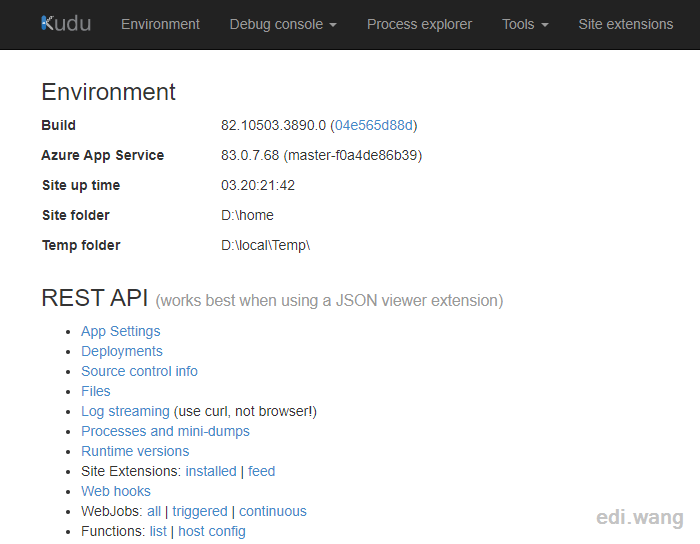Screen dimensions: 700x544
Task: Open build commit 04e565d88d link
Action: click(x=374, y=125)
